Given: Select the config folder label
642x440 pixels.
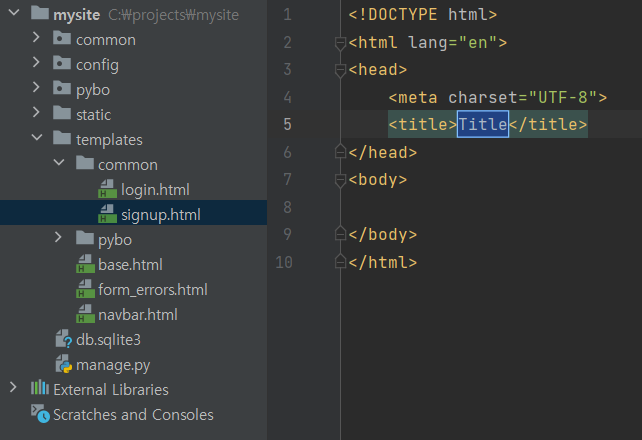Looking at the screenshot, I should click(97, 65).
